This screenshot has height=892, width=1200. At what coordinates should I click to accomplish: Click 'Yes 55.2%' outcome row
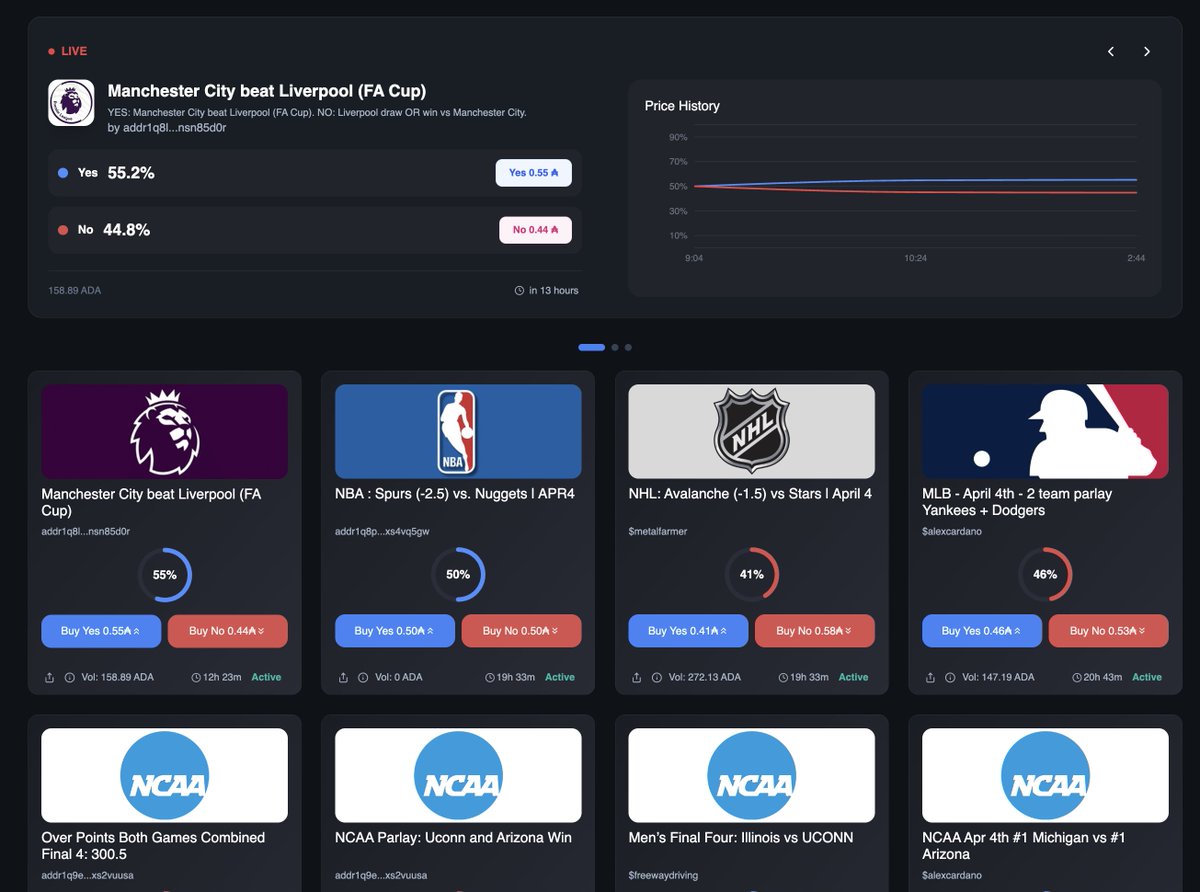[315, 173]
